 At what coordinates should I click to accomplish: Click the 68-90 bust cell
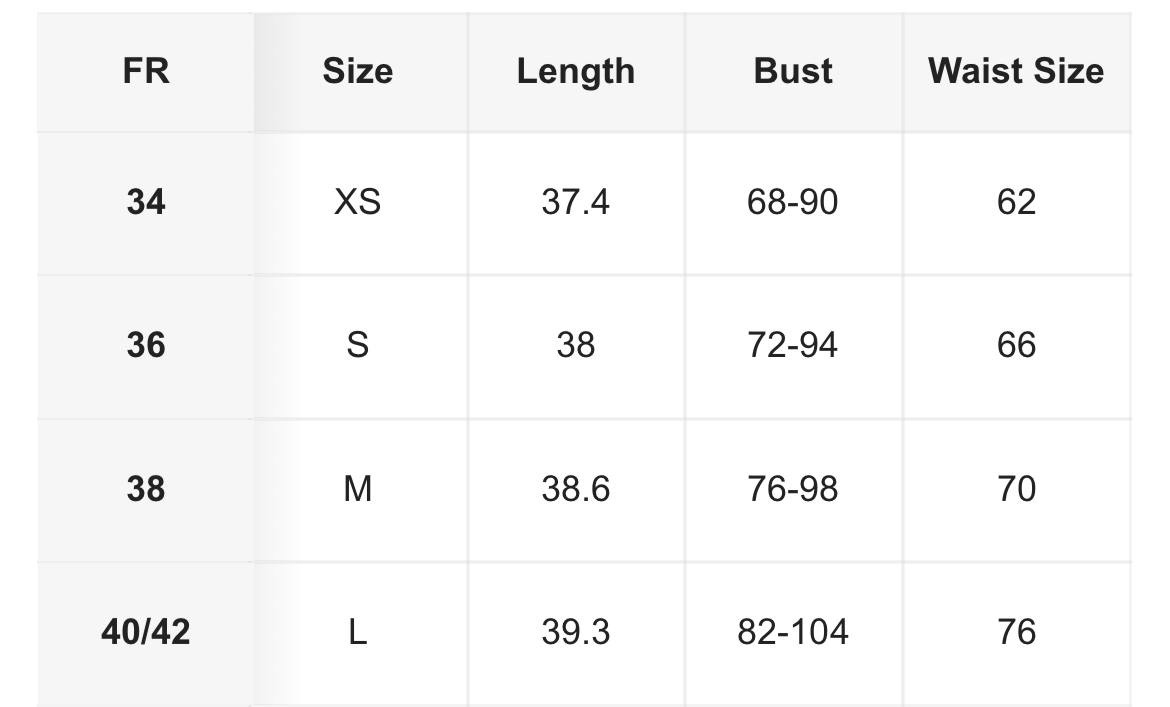point(792,202)
